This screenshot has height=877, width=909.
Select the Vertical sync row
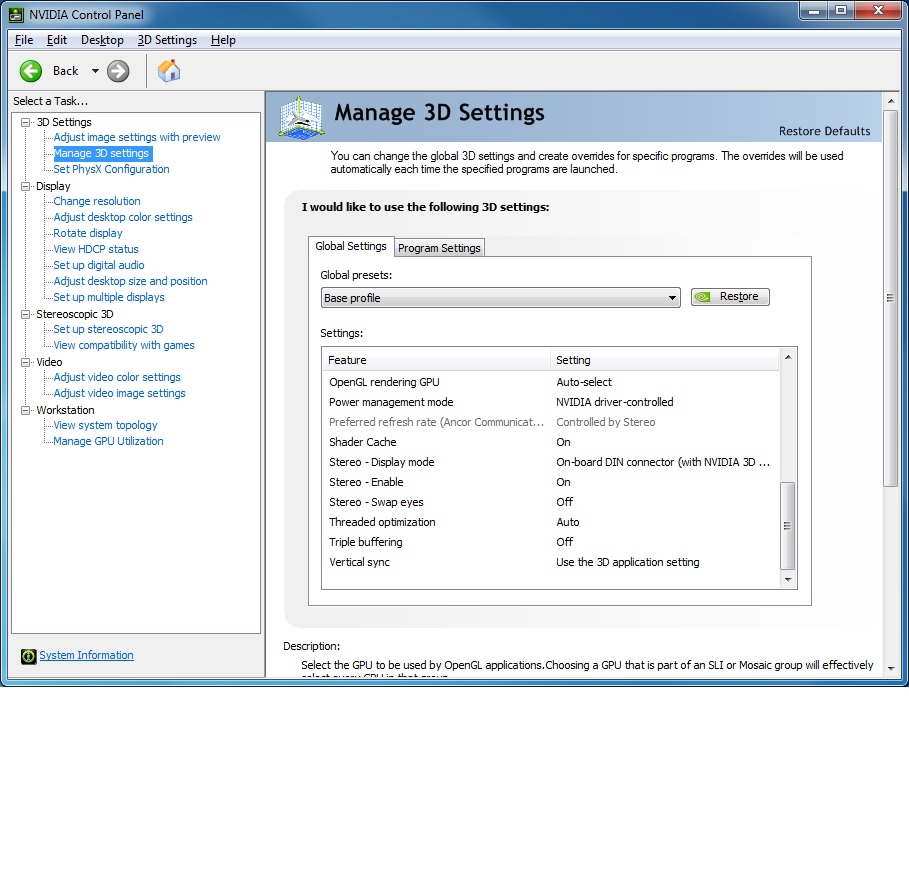(x=551, y=562)
